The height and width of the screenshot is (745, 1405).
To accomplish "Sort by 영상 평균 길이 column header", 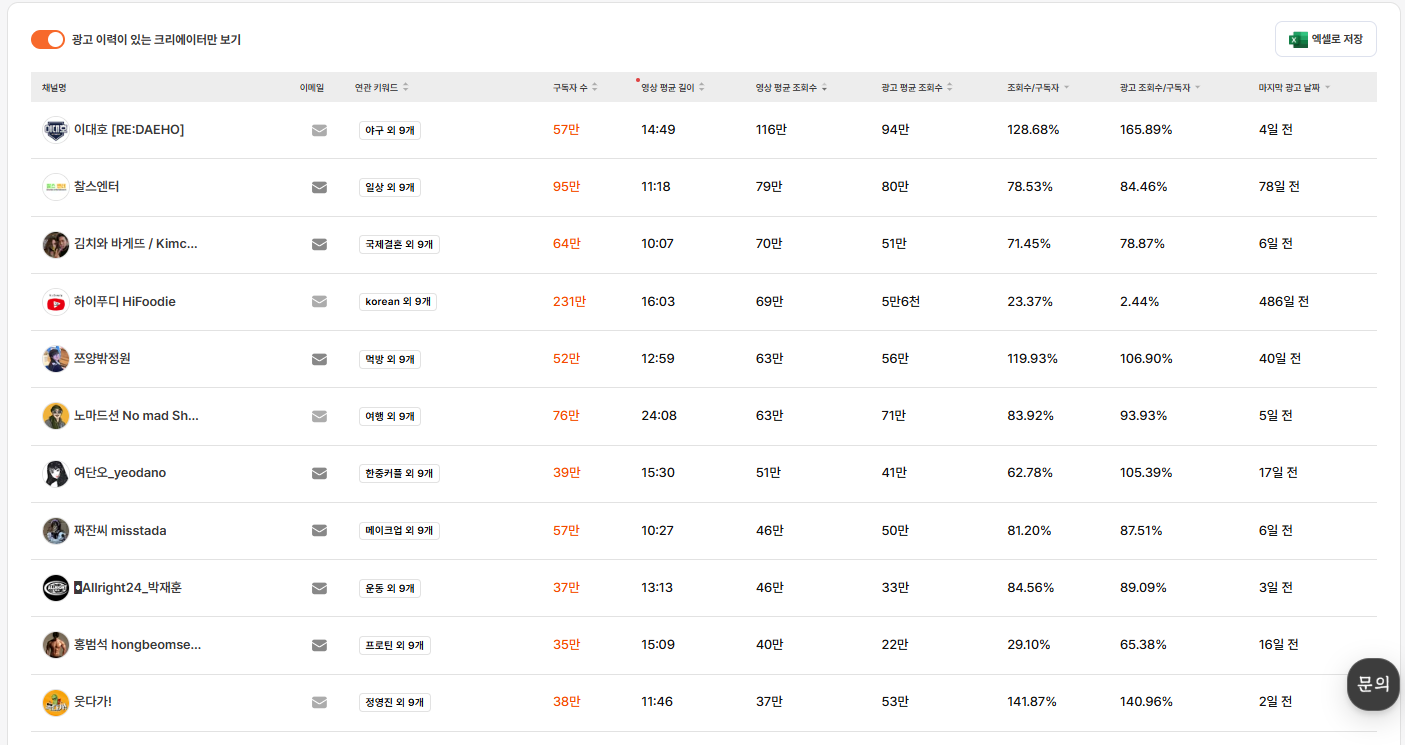I will coord(672,88).
